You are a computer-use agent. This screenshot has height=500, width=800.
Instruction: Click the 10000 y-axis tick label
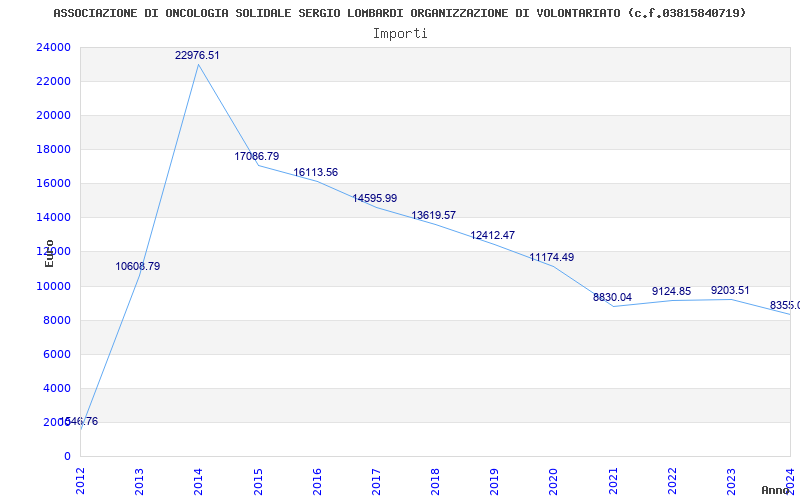[54, 286]
